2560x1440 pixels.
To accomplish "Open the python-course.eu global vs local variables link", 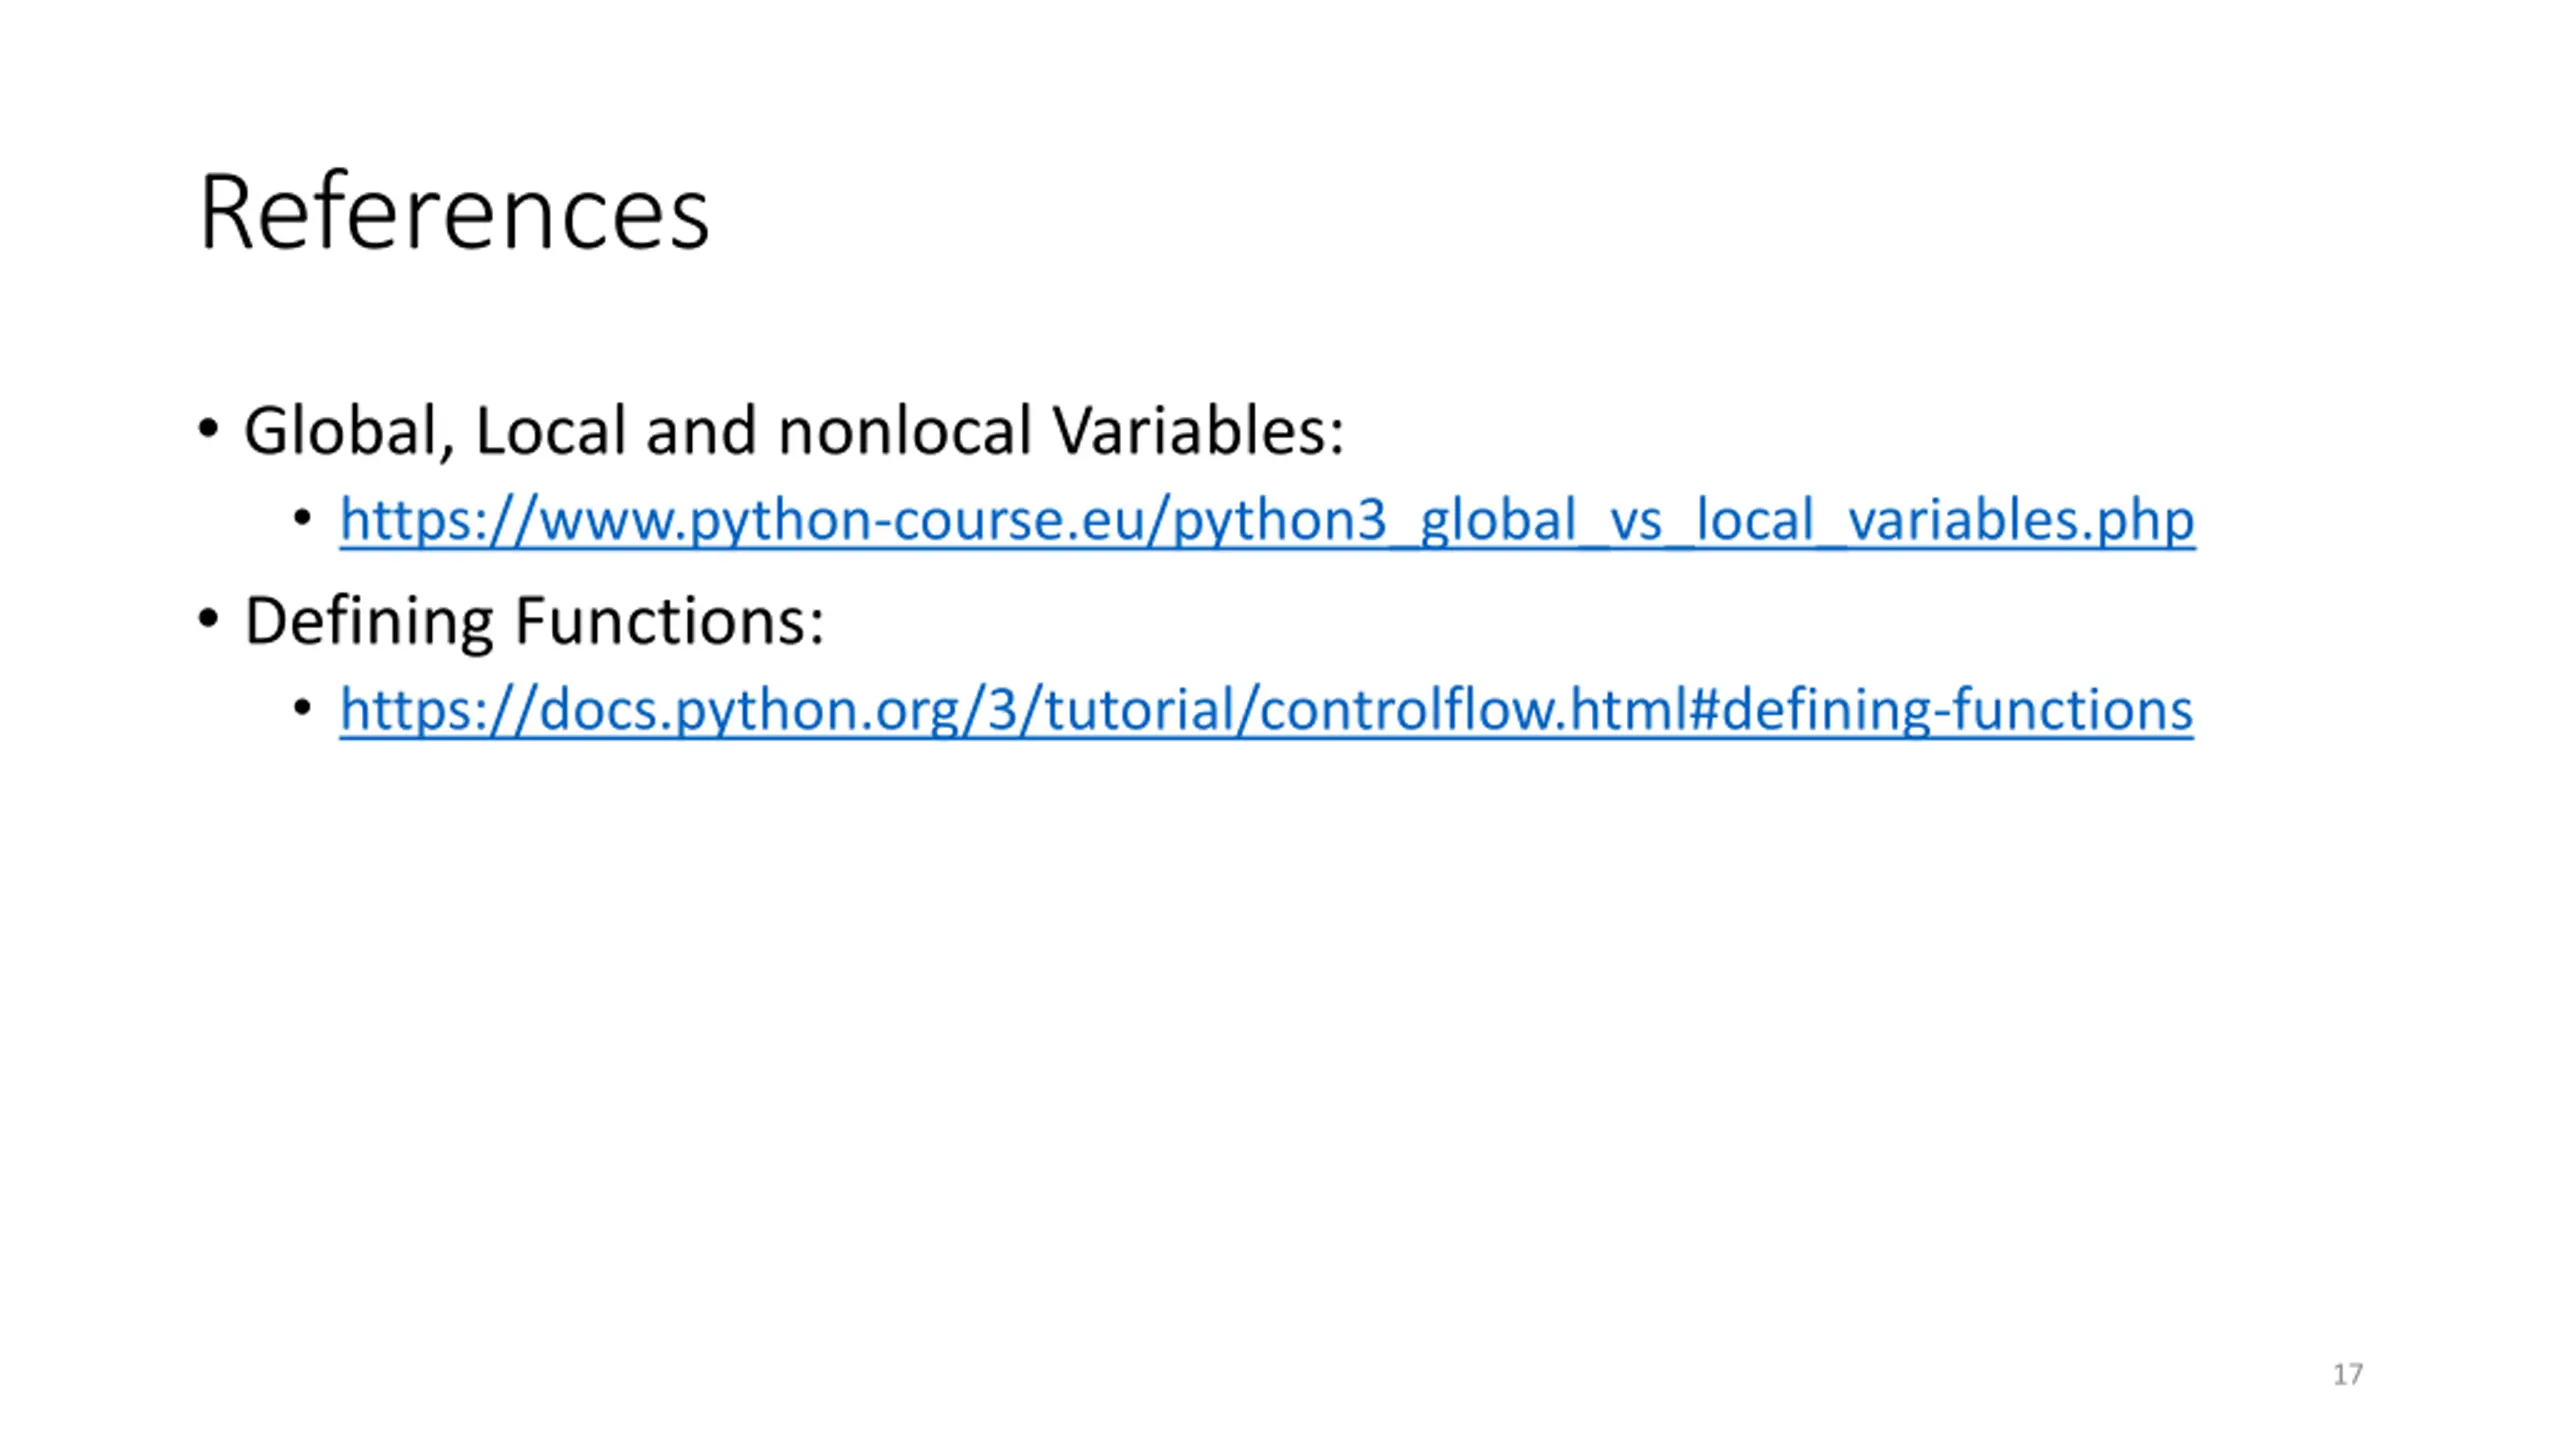I will (x=1267, y=520).
